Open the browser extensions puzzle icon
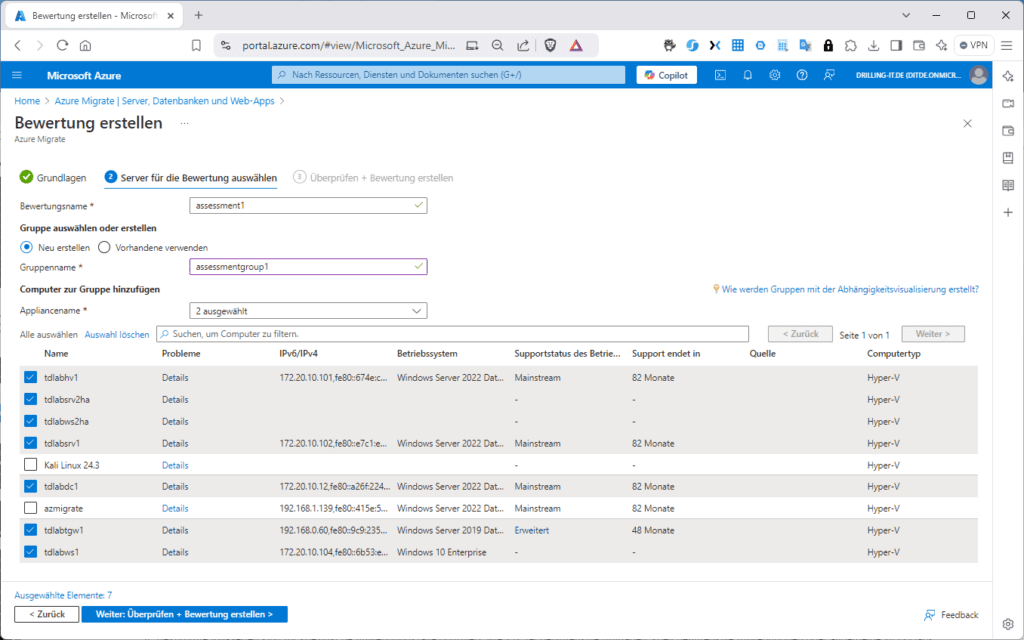 click(850, 45)
